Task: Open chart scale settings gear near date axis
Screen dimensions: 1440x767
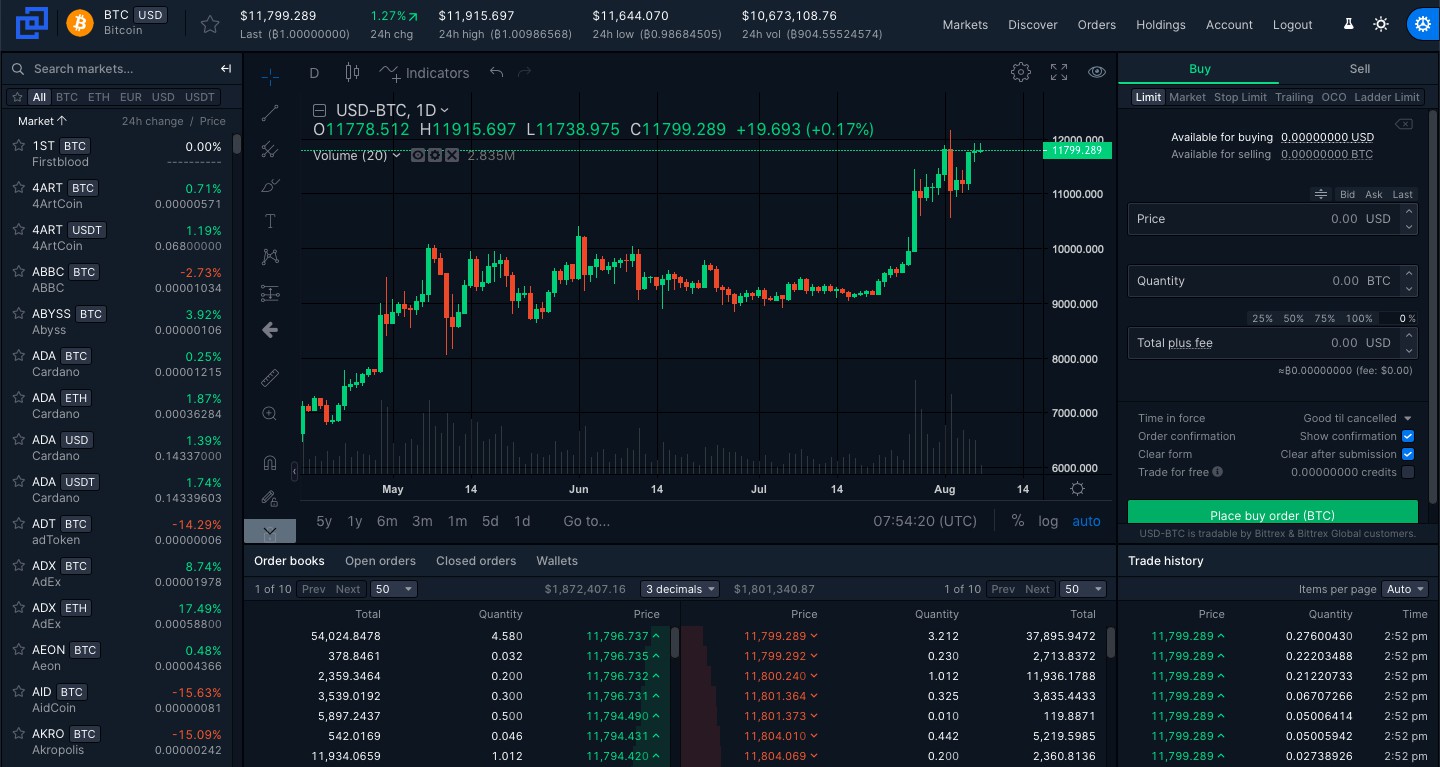Action: pos(1077,489)
